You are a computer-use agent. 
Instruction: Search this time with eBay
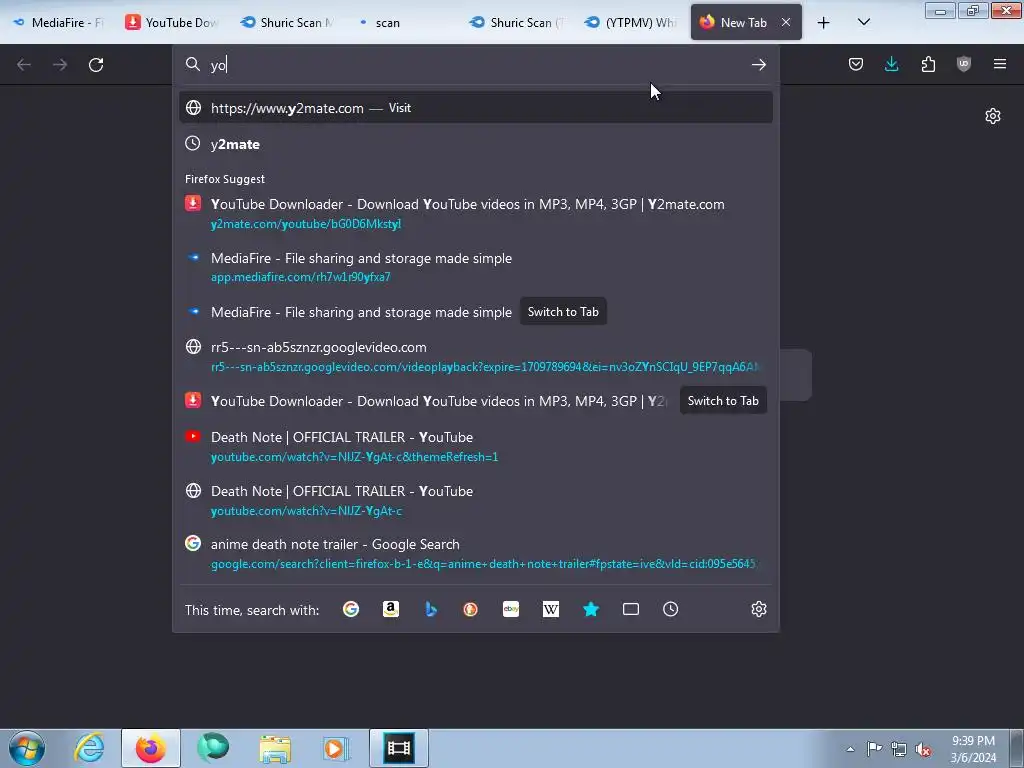tap(511, 609)
